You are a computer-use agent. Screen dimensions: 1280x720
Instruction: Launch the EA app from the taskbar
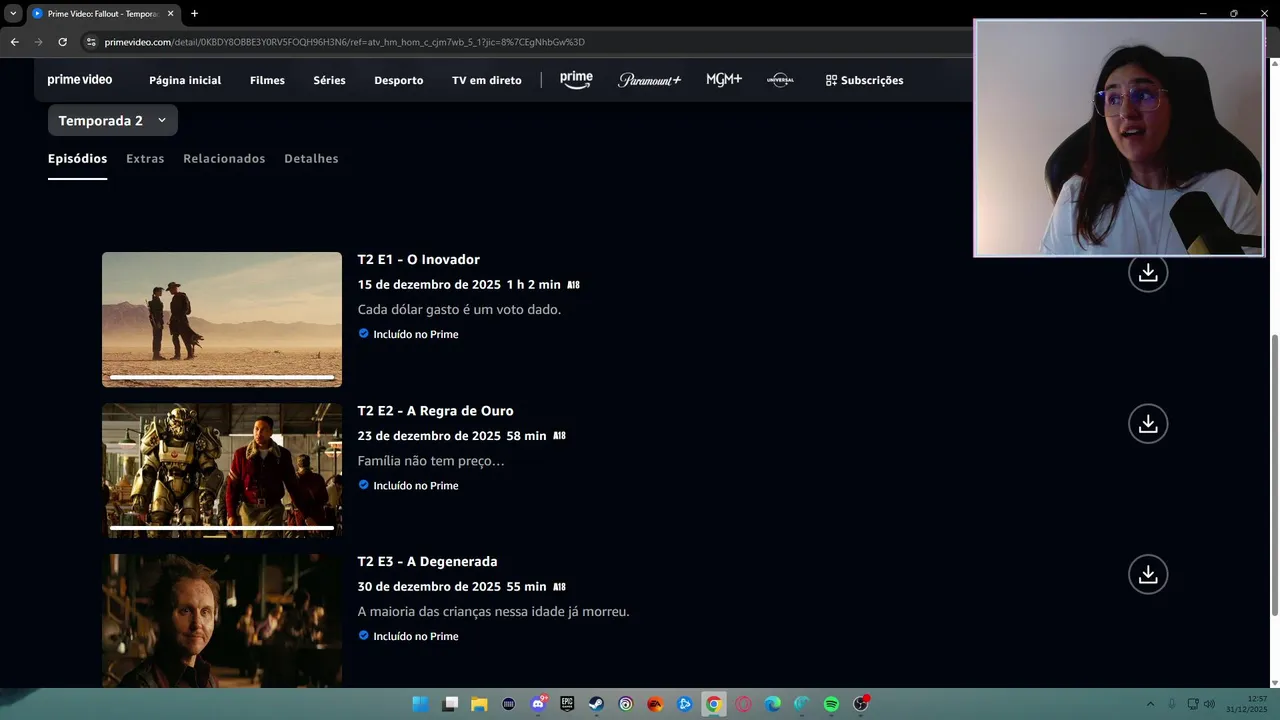655,704
